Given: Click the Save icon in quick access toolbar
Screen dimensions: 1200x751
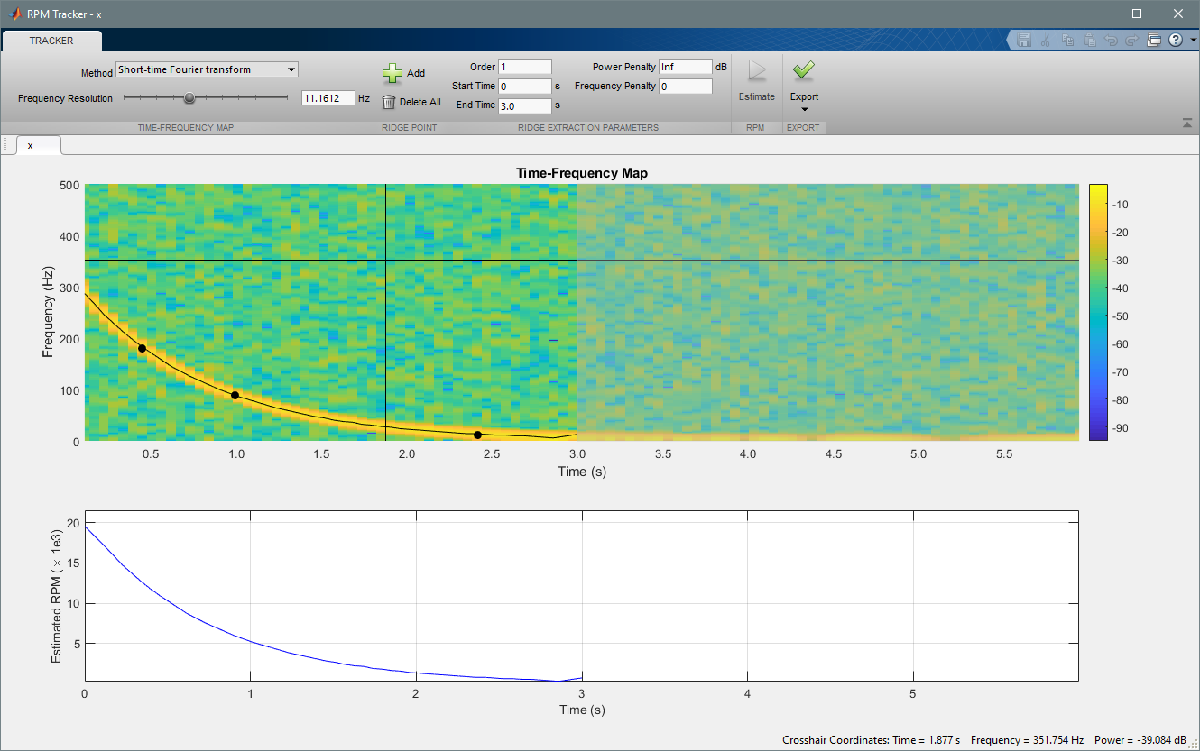Looking at the screenshot, I should [1023, 41].
